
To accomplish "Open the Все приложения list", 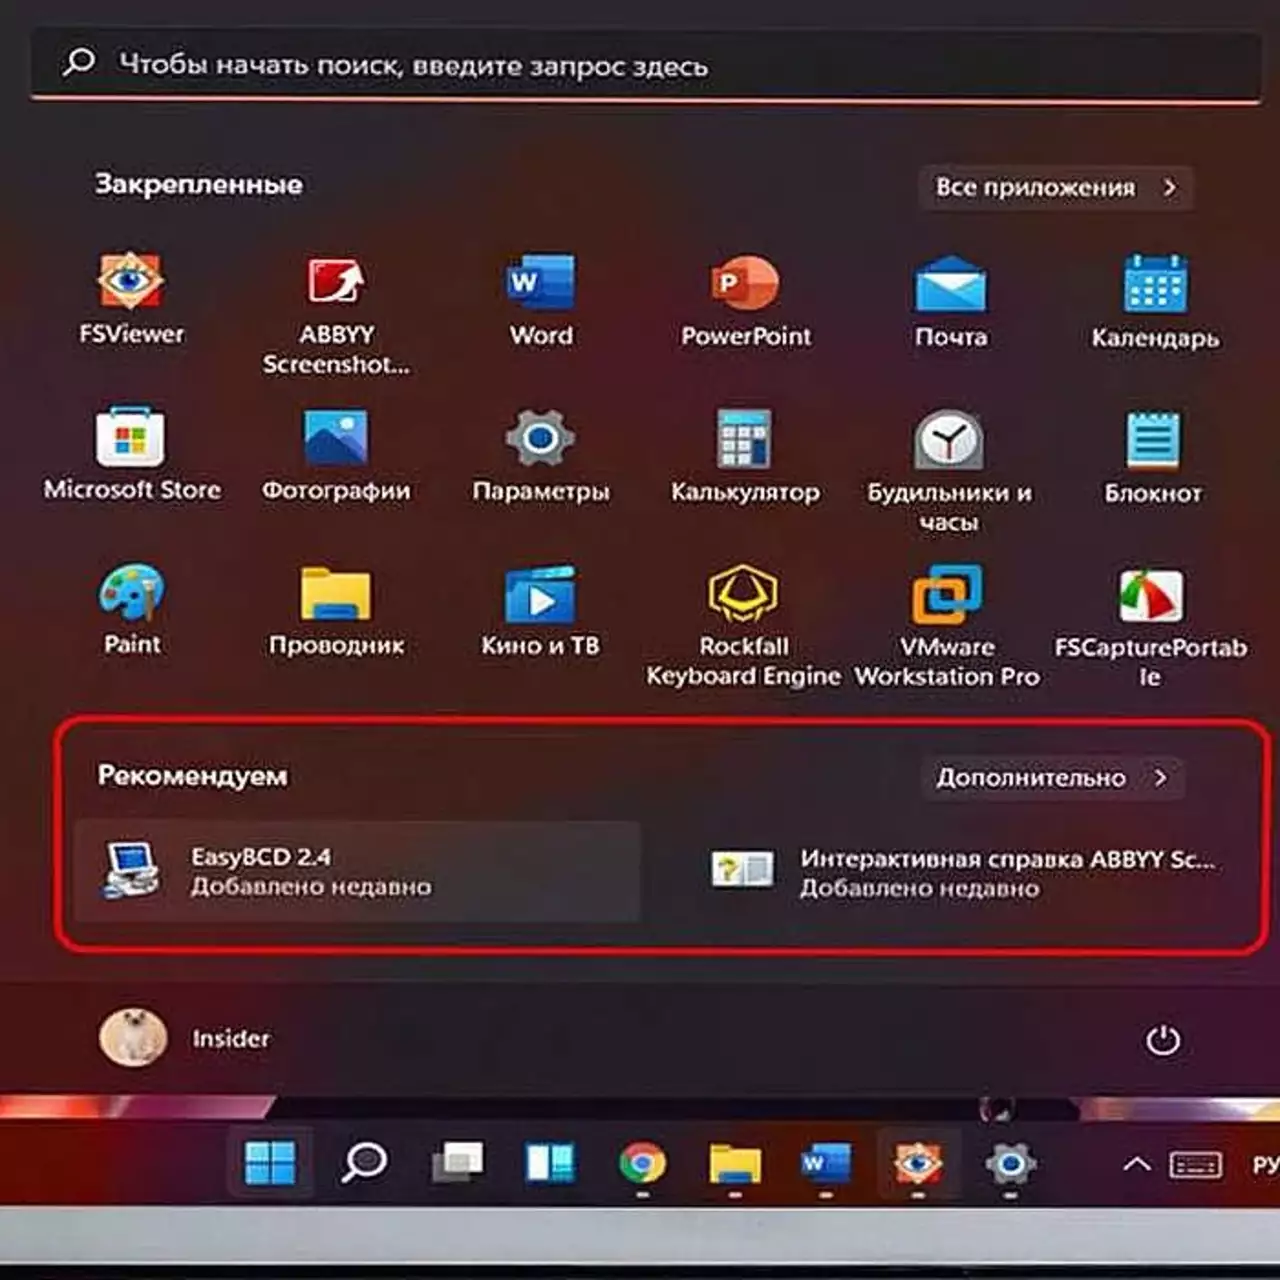I will [1056, 188].
